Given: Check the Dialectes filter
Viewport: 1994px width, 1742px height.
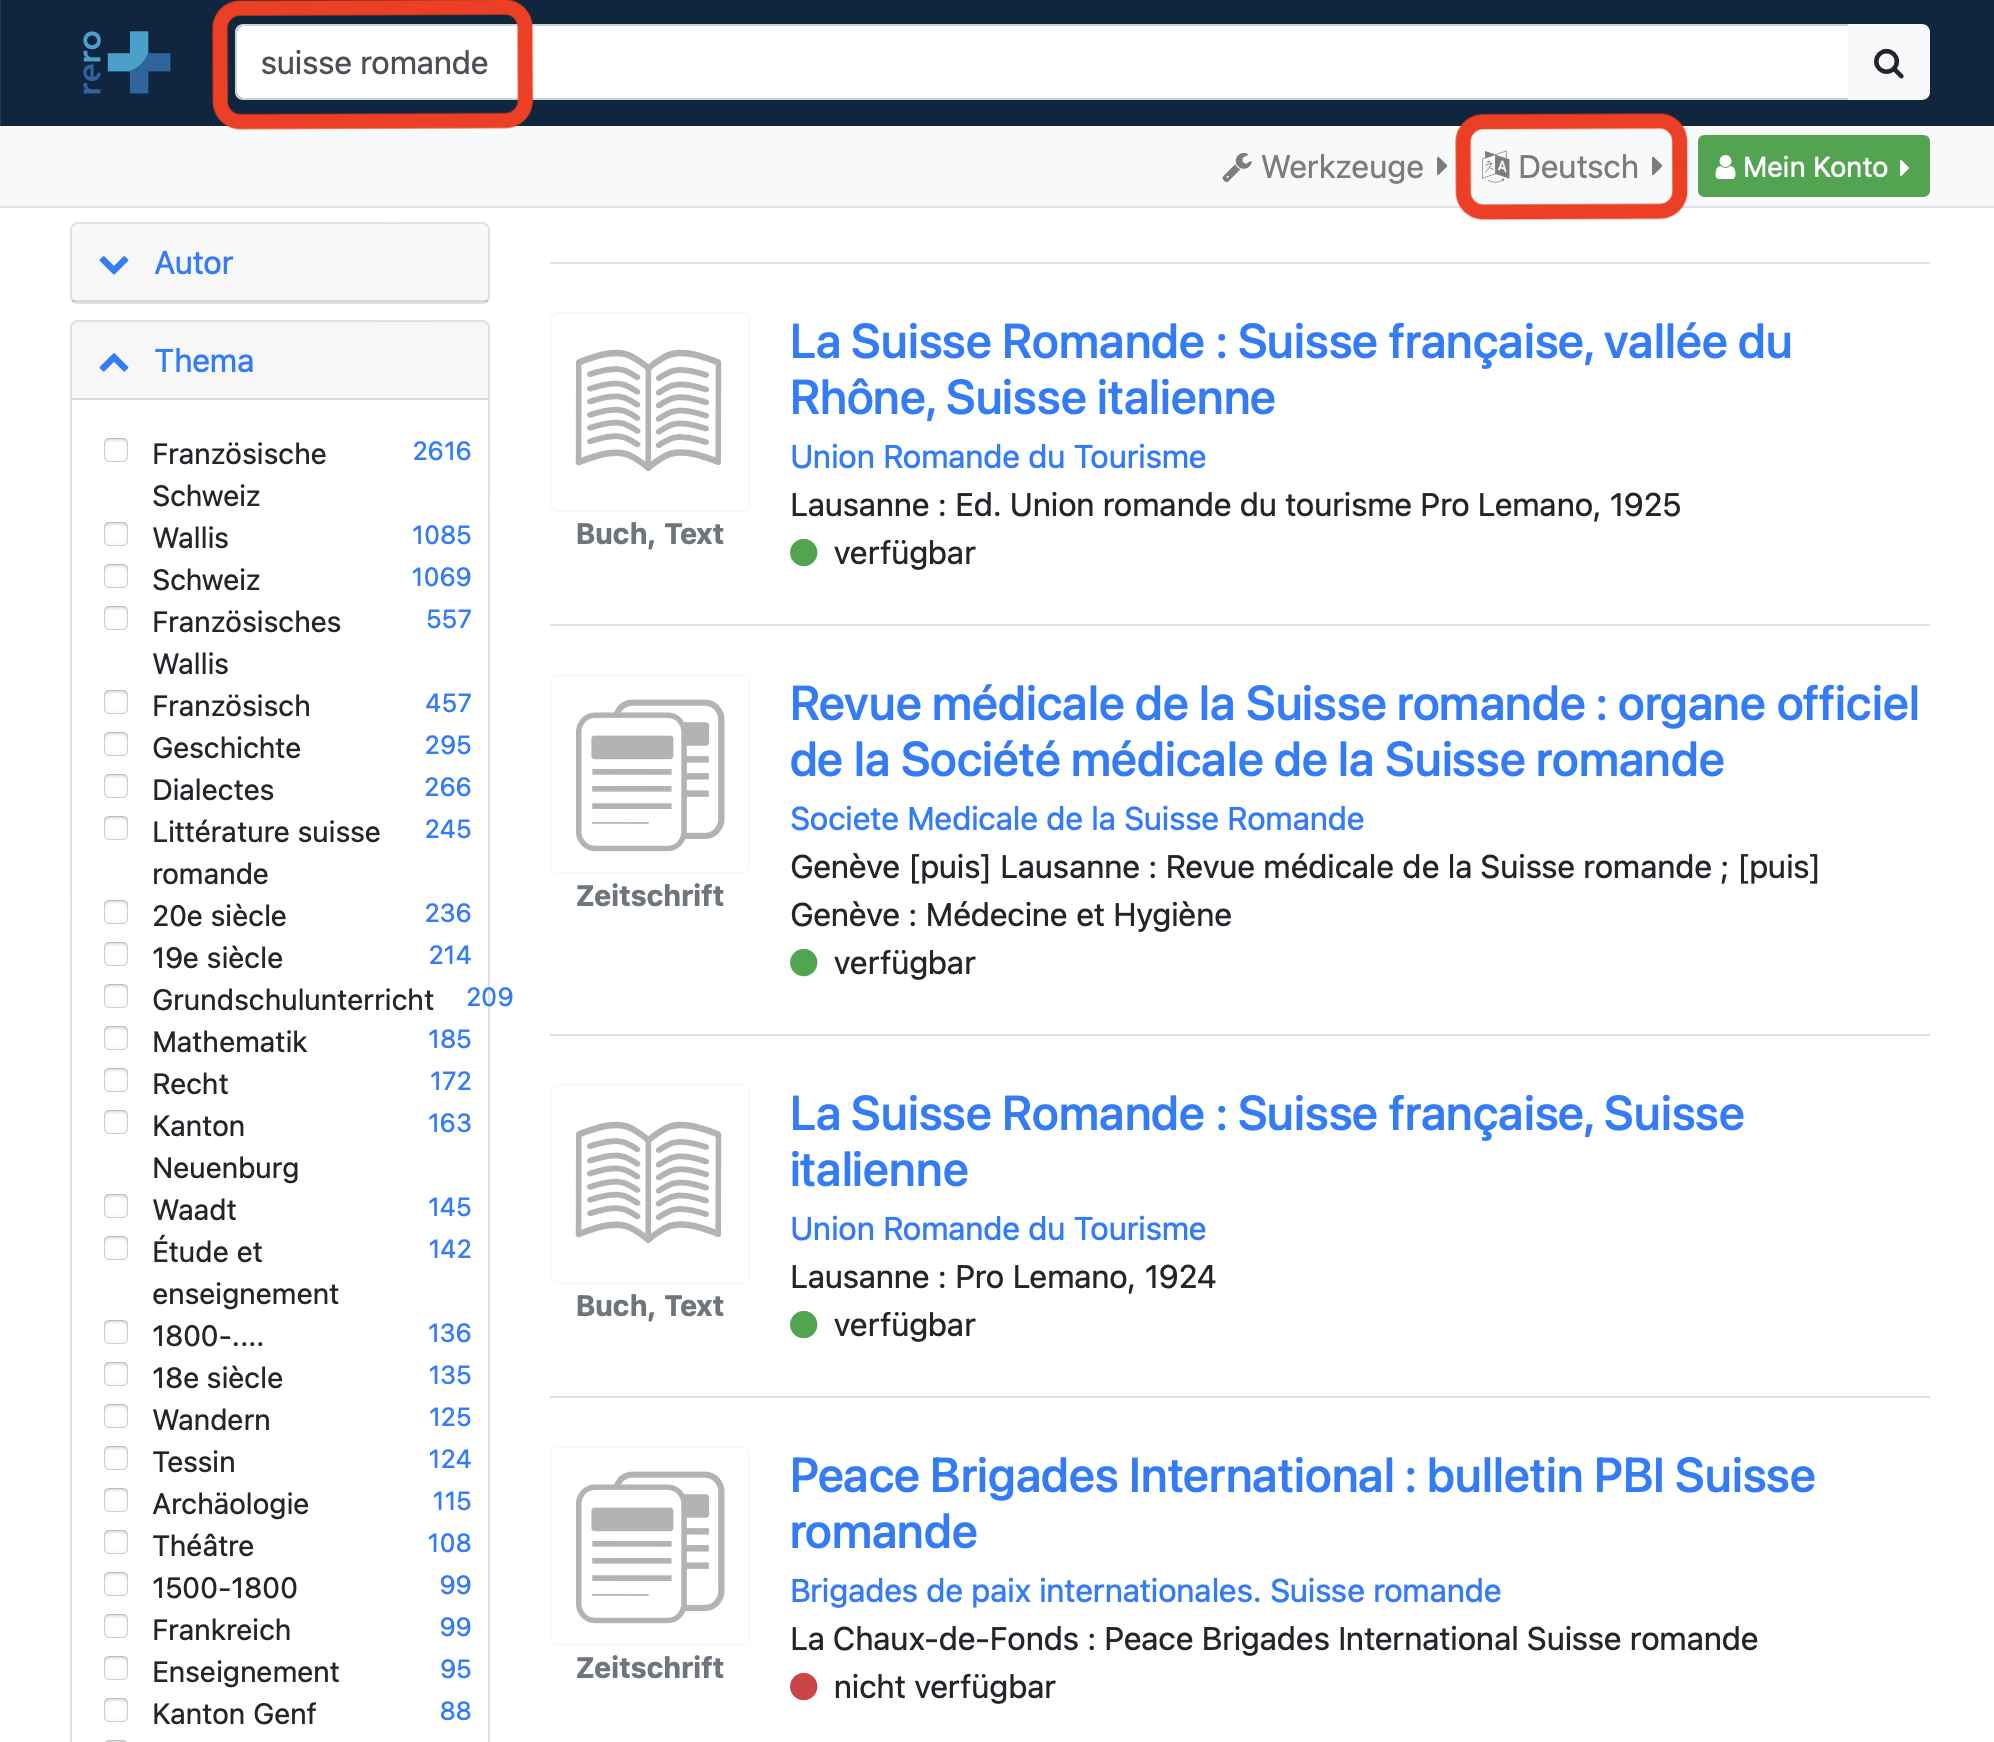Looking at the screenshot, I should [x=116, y=786].
